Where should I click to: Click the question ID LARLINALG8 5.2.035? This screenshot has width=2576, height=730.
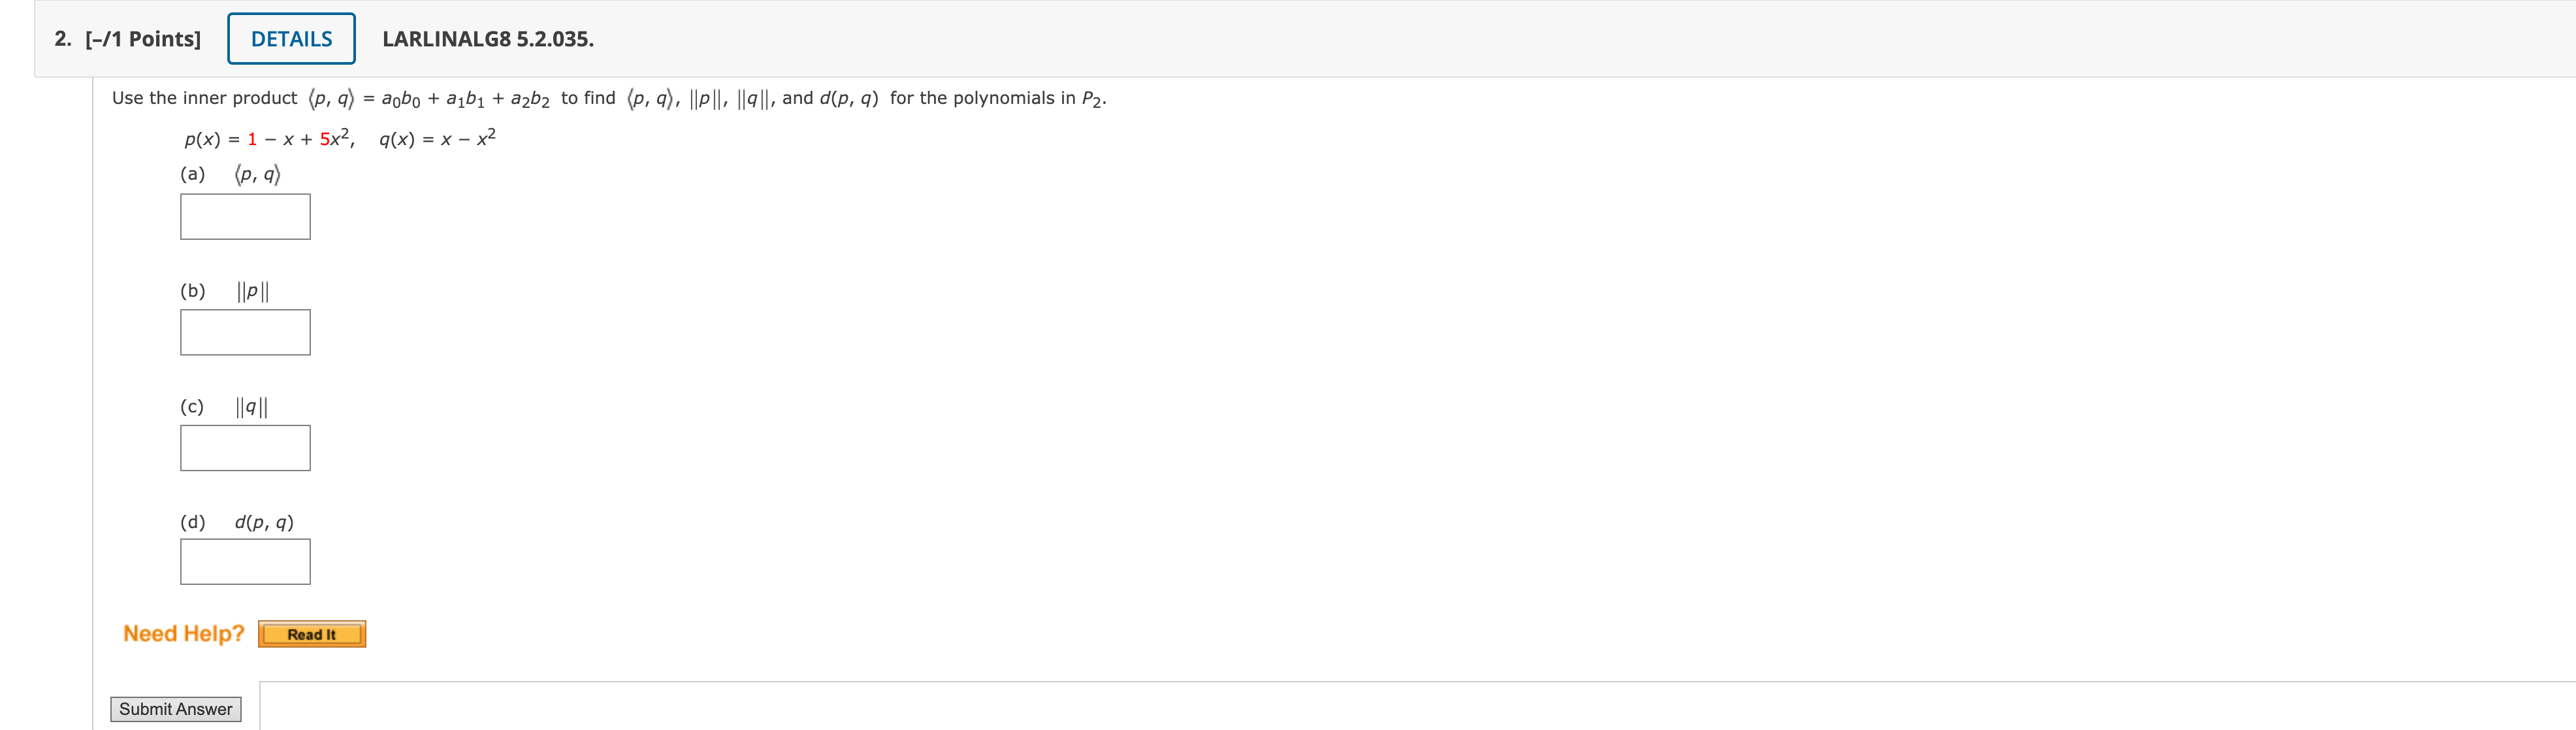(x=487, y=40)
